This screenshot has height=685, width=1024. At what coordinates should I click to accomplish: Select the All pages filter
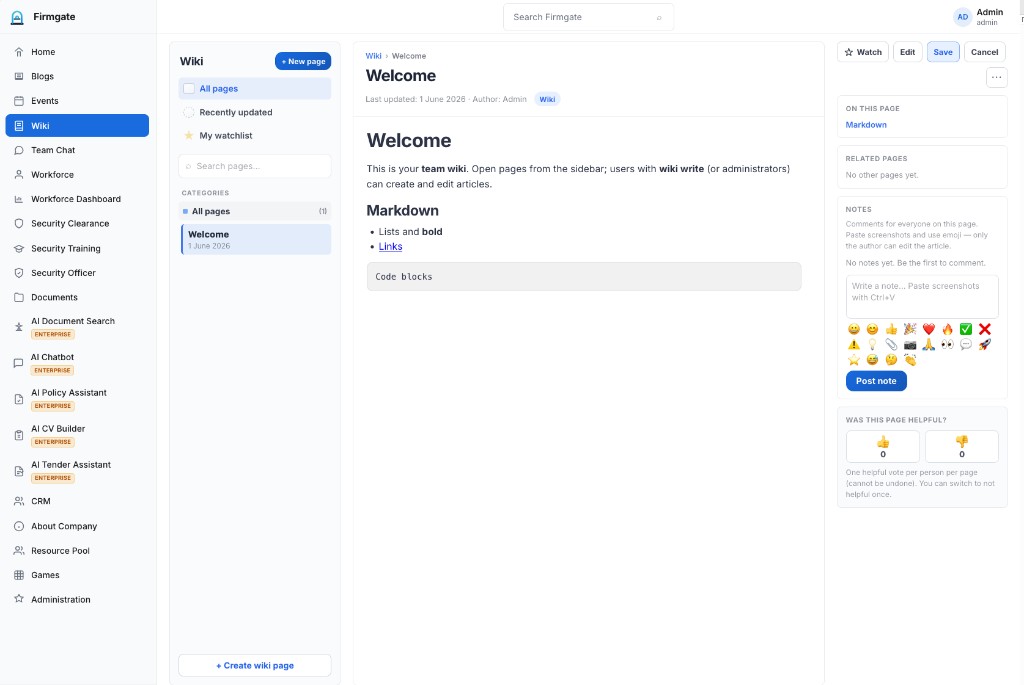(255, 88)
